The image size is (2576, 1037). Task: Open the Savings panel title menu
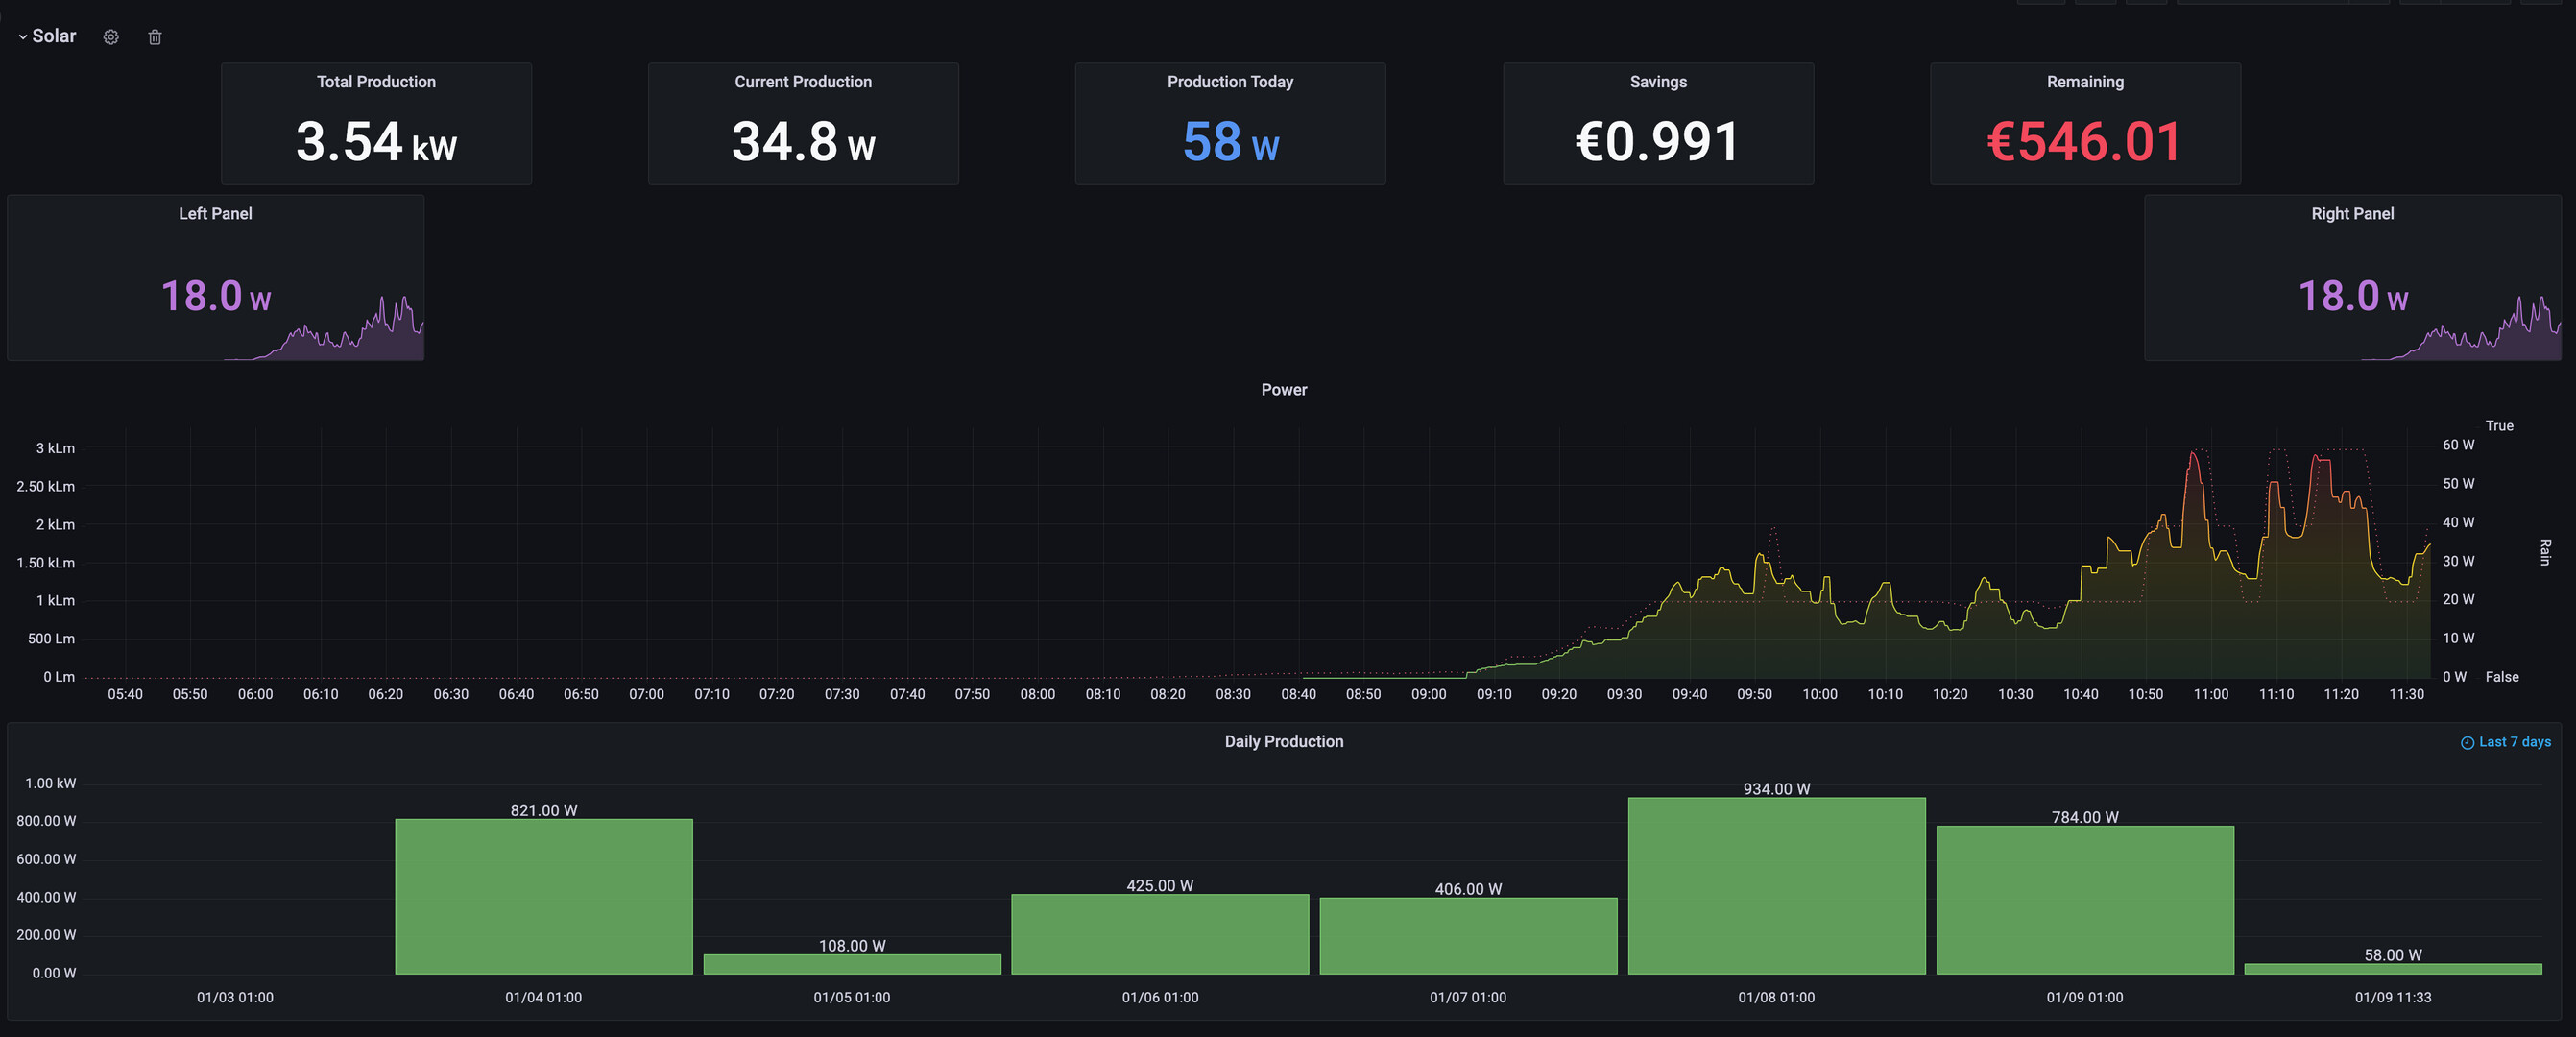pos(1658,82)
